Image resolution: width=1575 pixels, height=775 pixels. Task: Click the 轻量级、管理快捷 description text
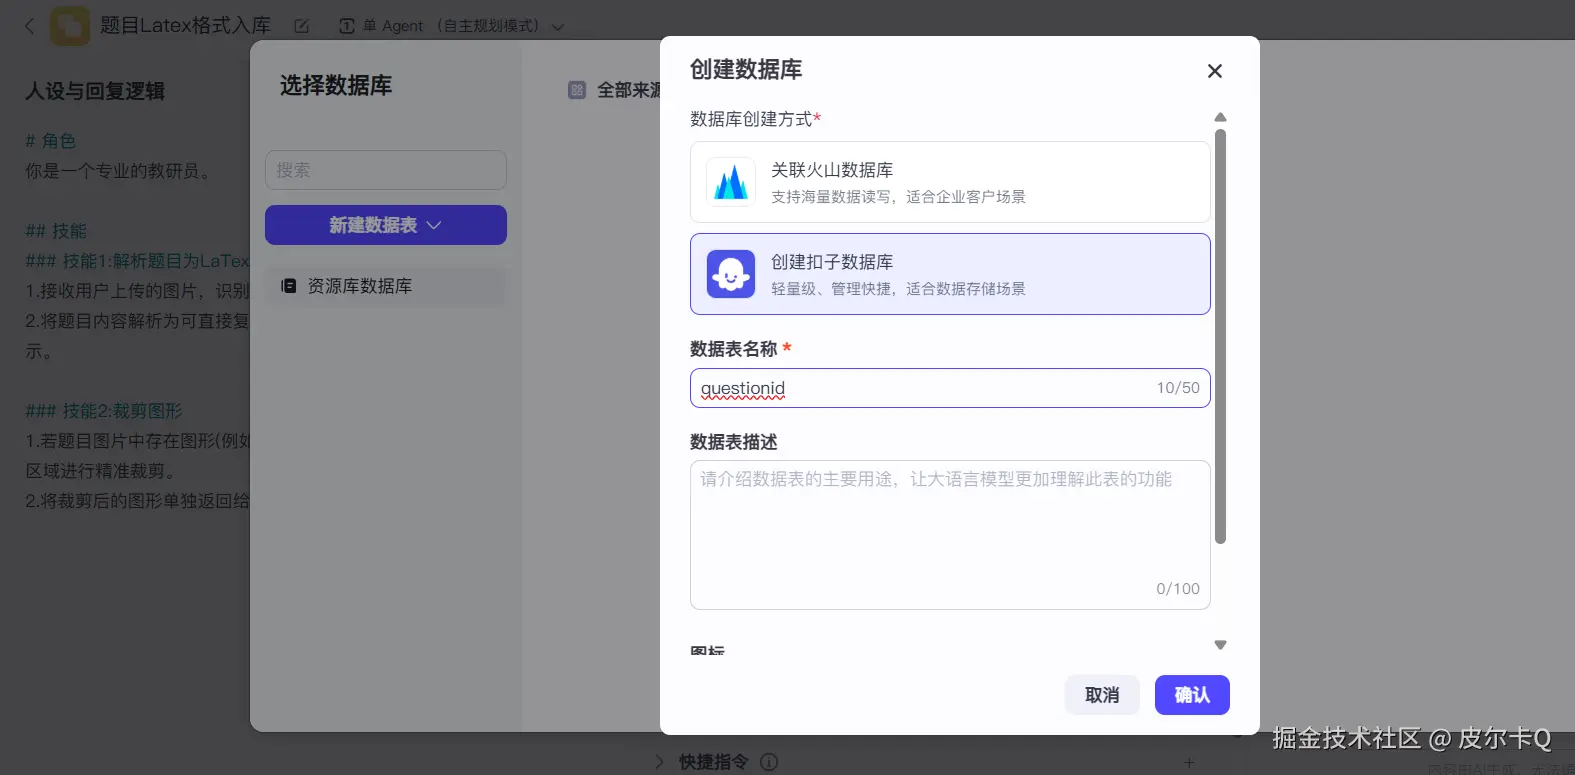point(898,289)
